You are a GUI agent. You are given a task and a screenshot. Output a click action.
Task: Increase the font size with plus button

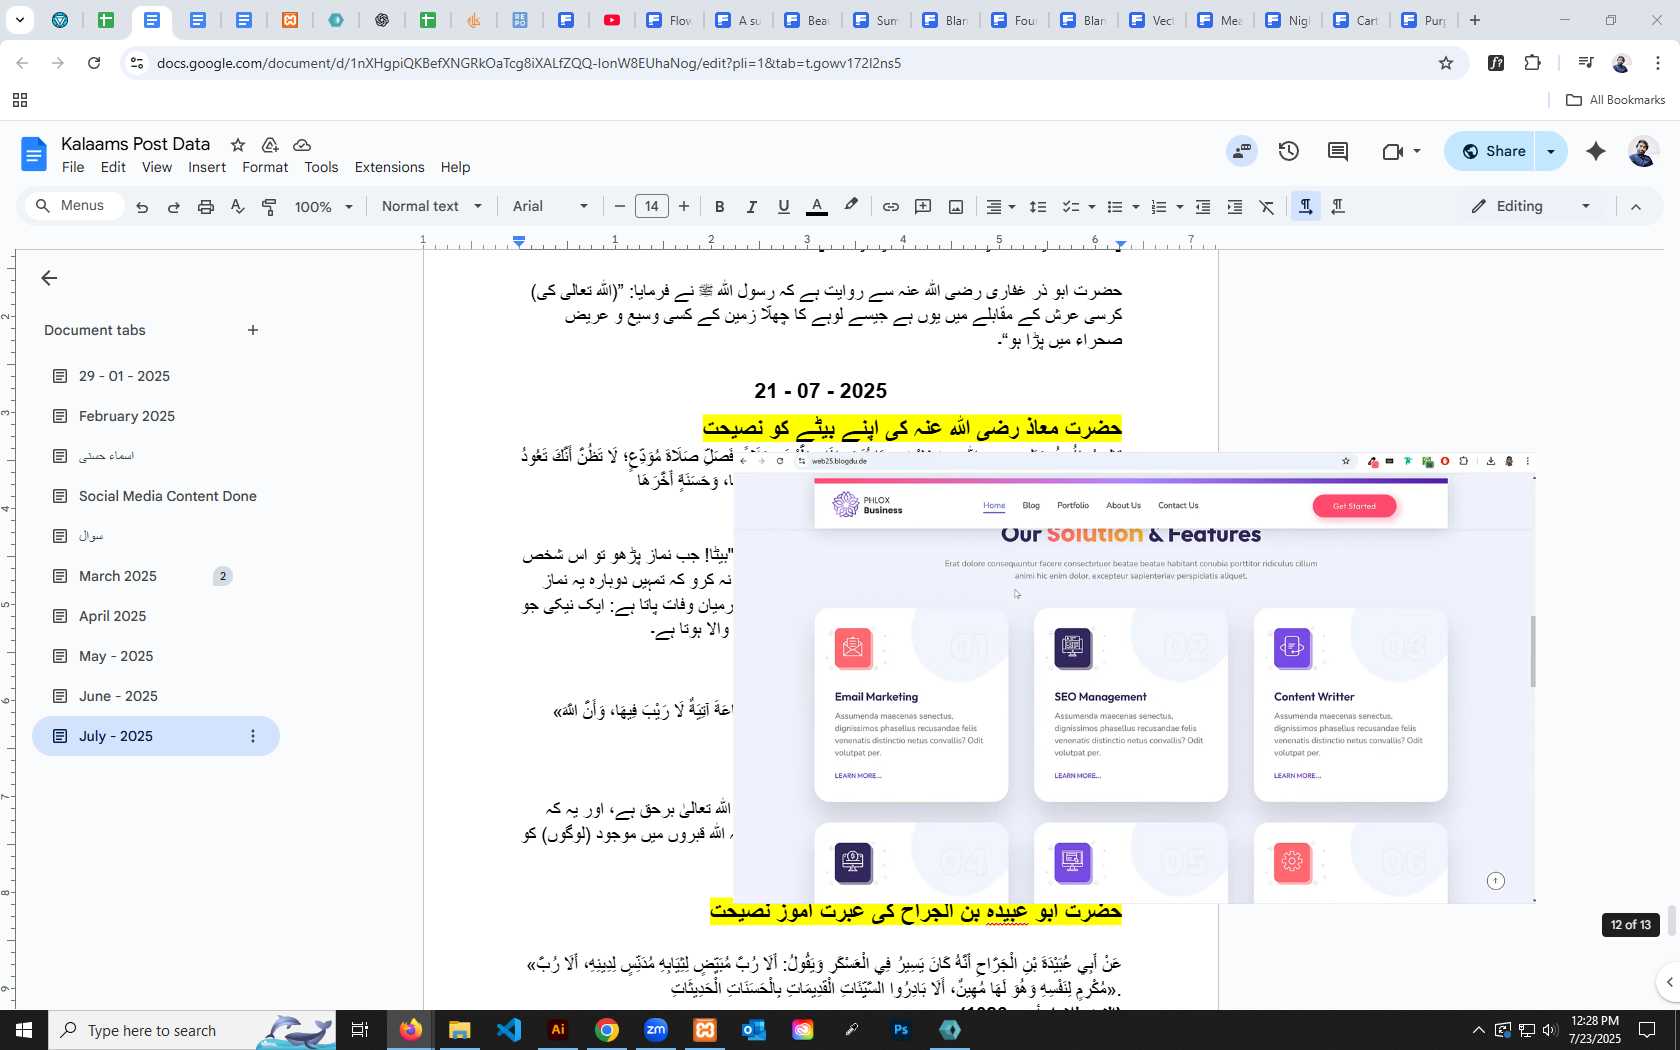point(684,207)
